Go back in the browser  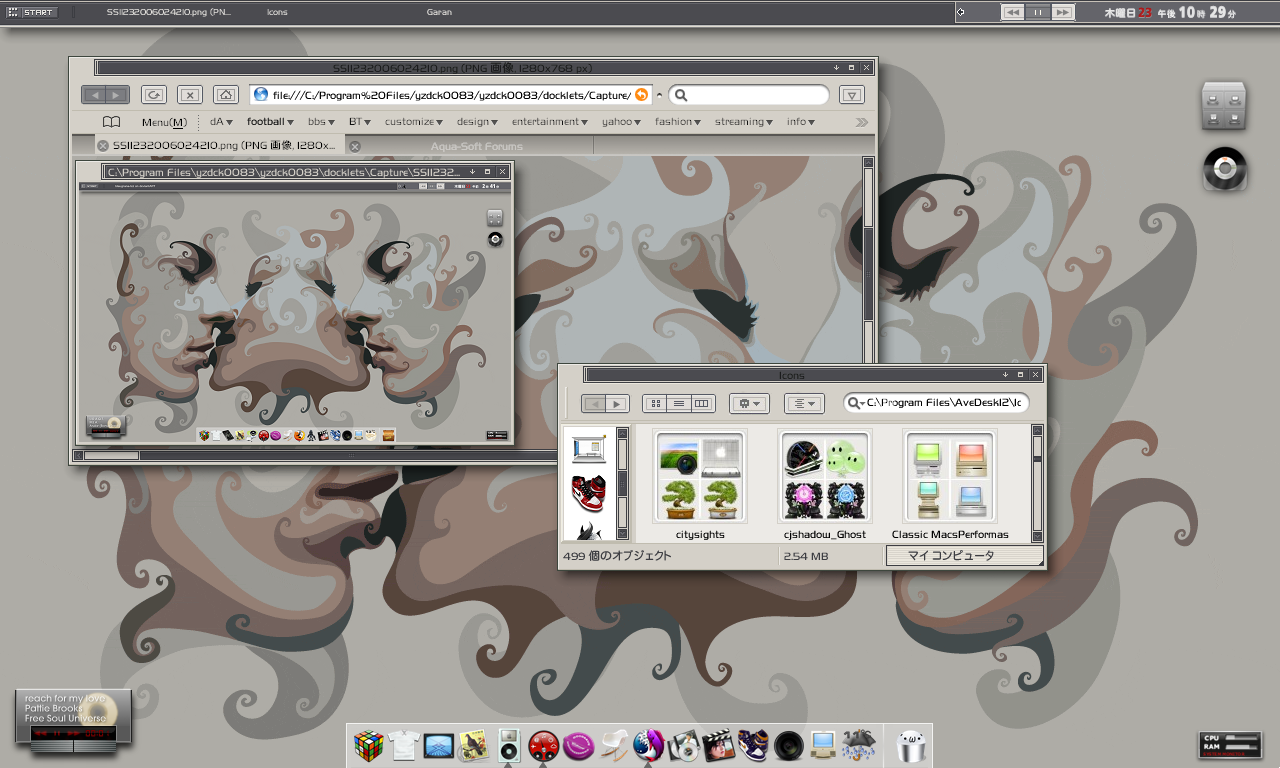pyautogui.click(x=92, y=95)
